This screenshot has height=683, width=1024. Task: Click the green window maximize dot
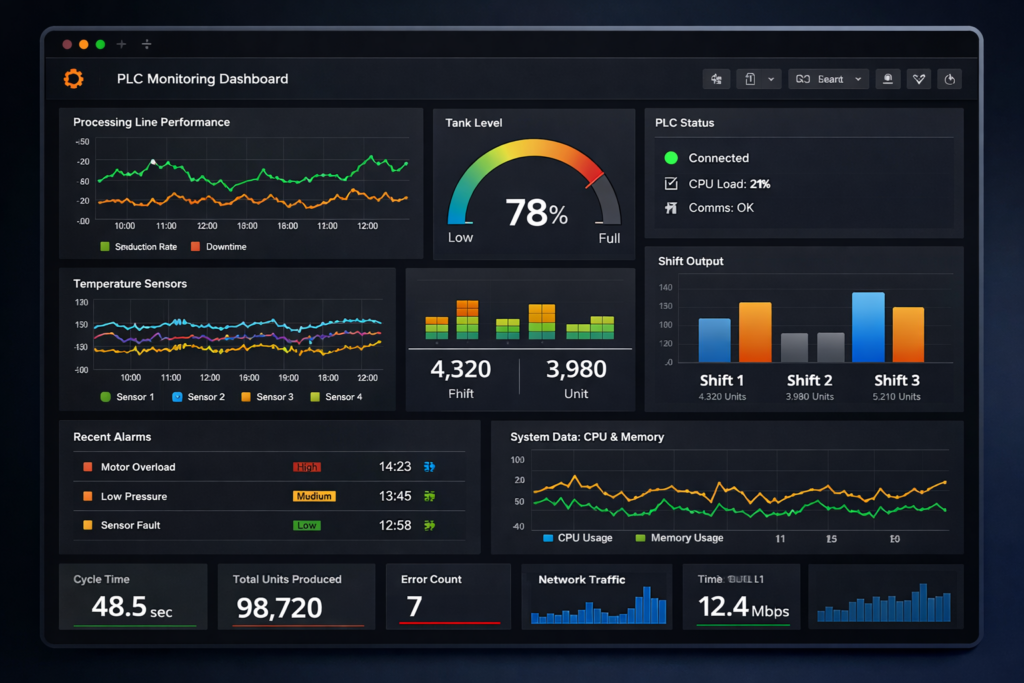(x=100, y=44)
